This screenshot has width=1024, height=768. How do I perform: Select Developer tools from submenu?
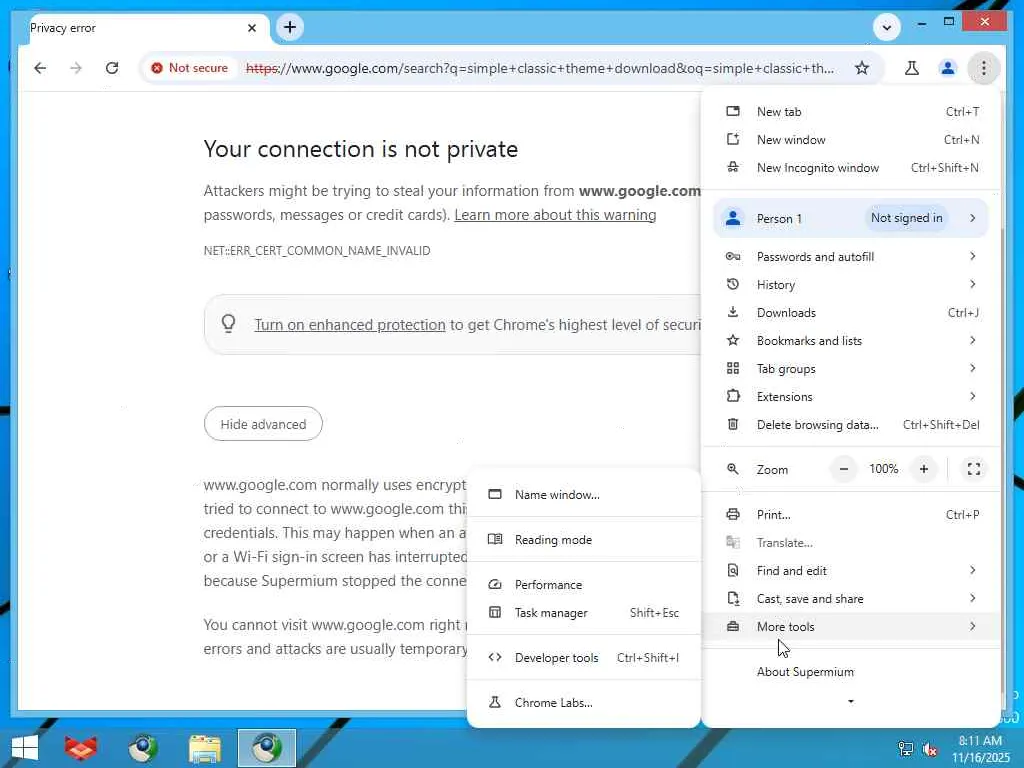coord(556,658)
